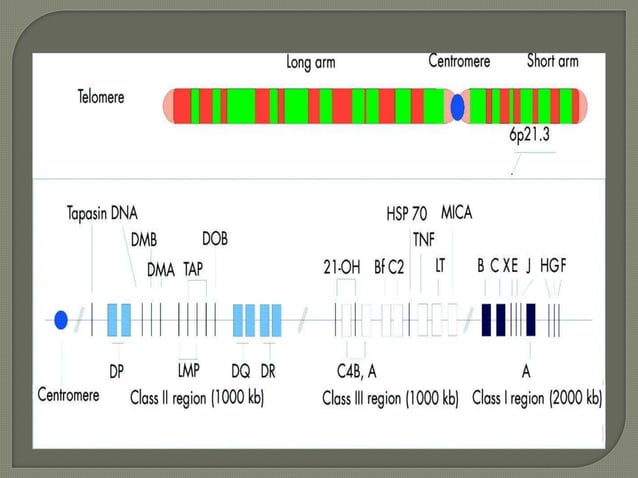Click the 'Class II region (1000 kb)' caption

pos(197,397)
